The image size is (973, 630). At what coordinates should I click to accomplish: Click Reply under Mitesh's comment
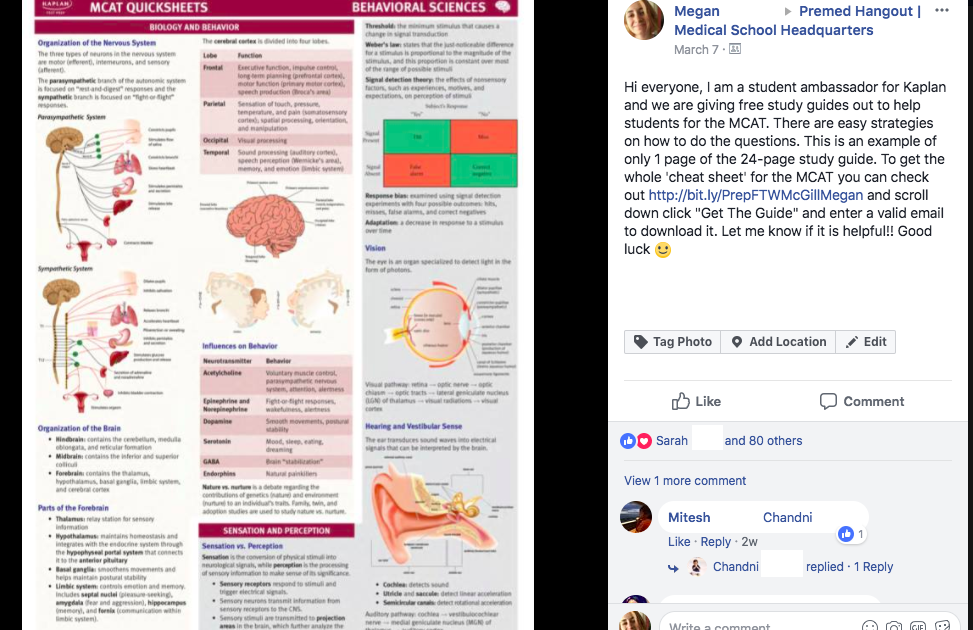point(715,541)
